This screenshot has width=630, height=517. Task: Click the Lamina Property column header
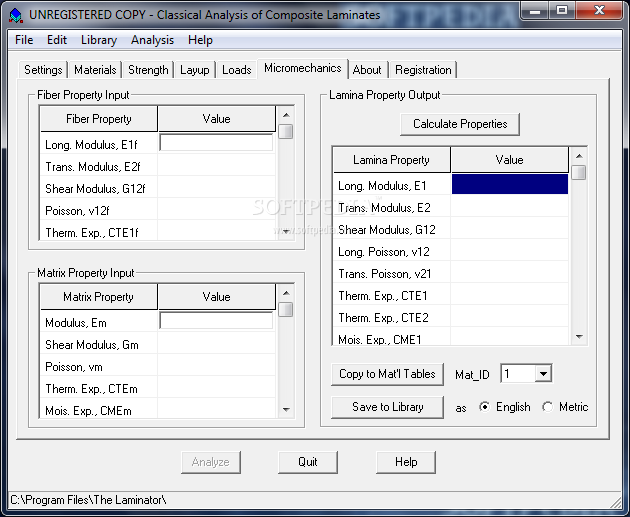coord(392,160)
